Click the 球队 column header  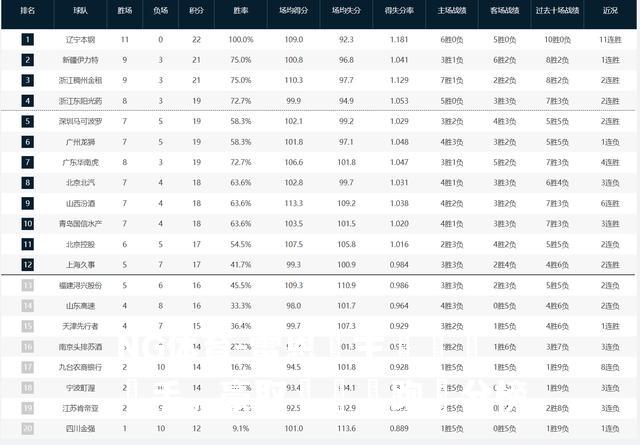(x=80, y=11)
